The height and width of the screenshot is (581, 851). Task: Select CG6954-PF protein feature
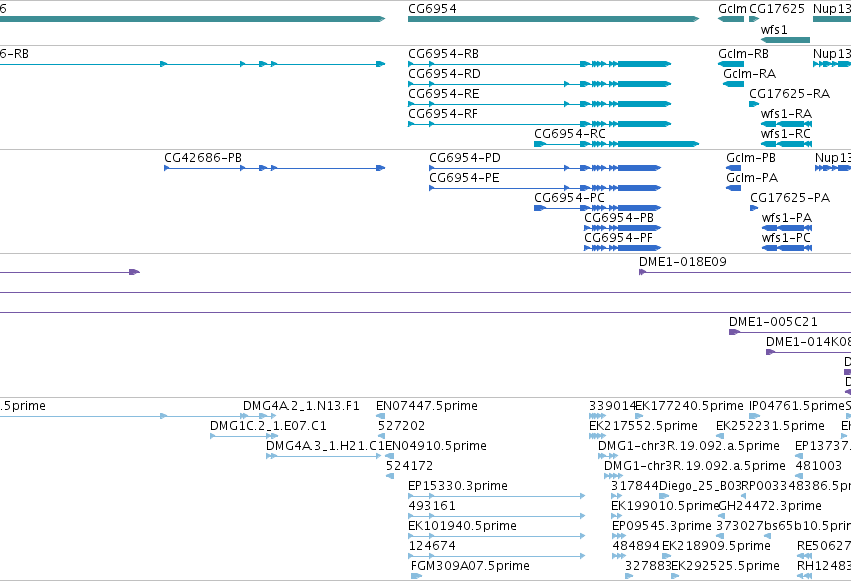623,248
